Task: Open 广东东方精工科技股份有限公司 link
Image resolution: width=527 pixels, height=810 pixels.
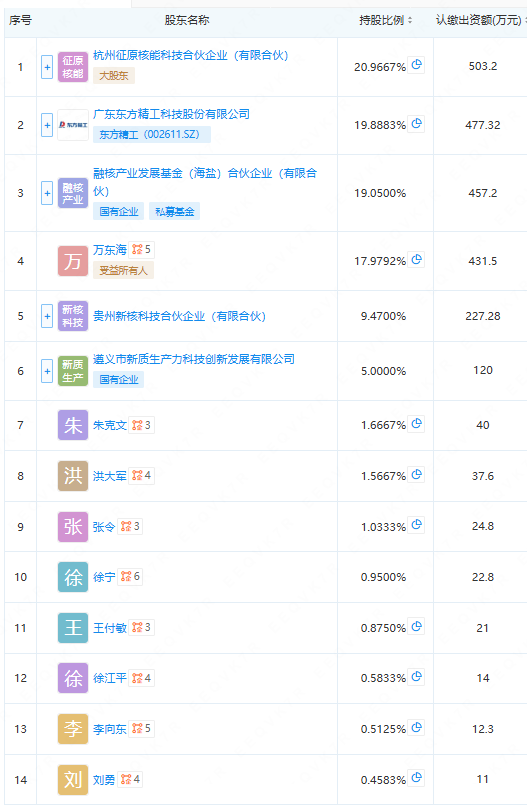Action: 171,114
